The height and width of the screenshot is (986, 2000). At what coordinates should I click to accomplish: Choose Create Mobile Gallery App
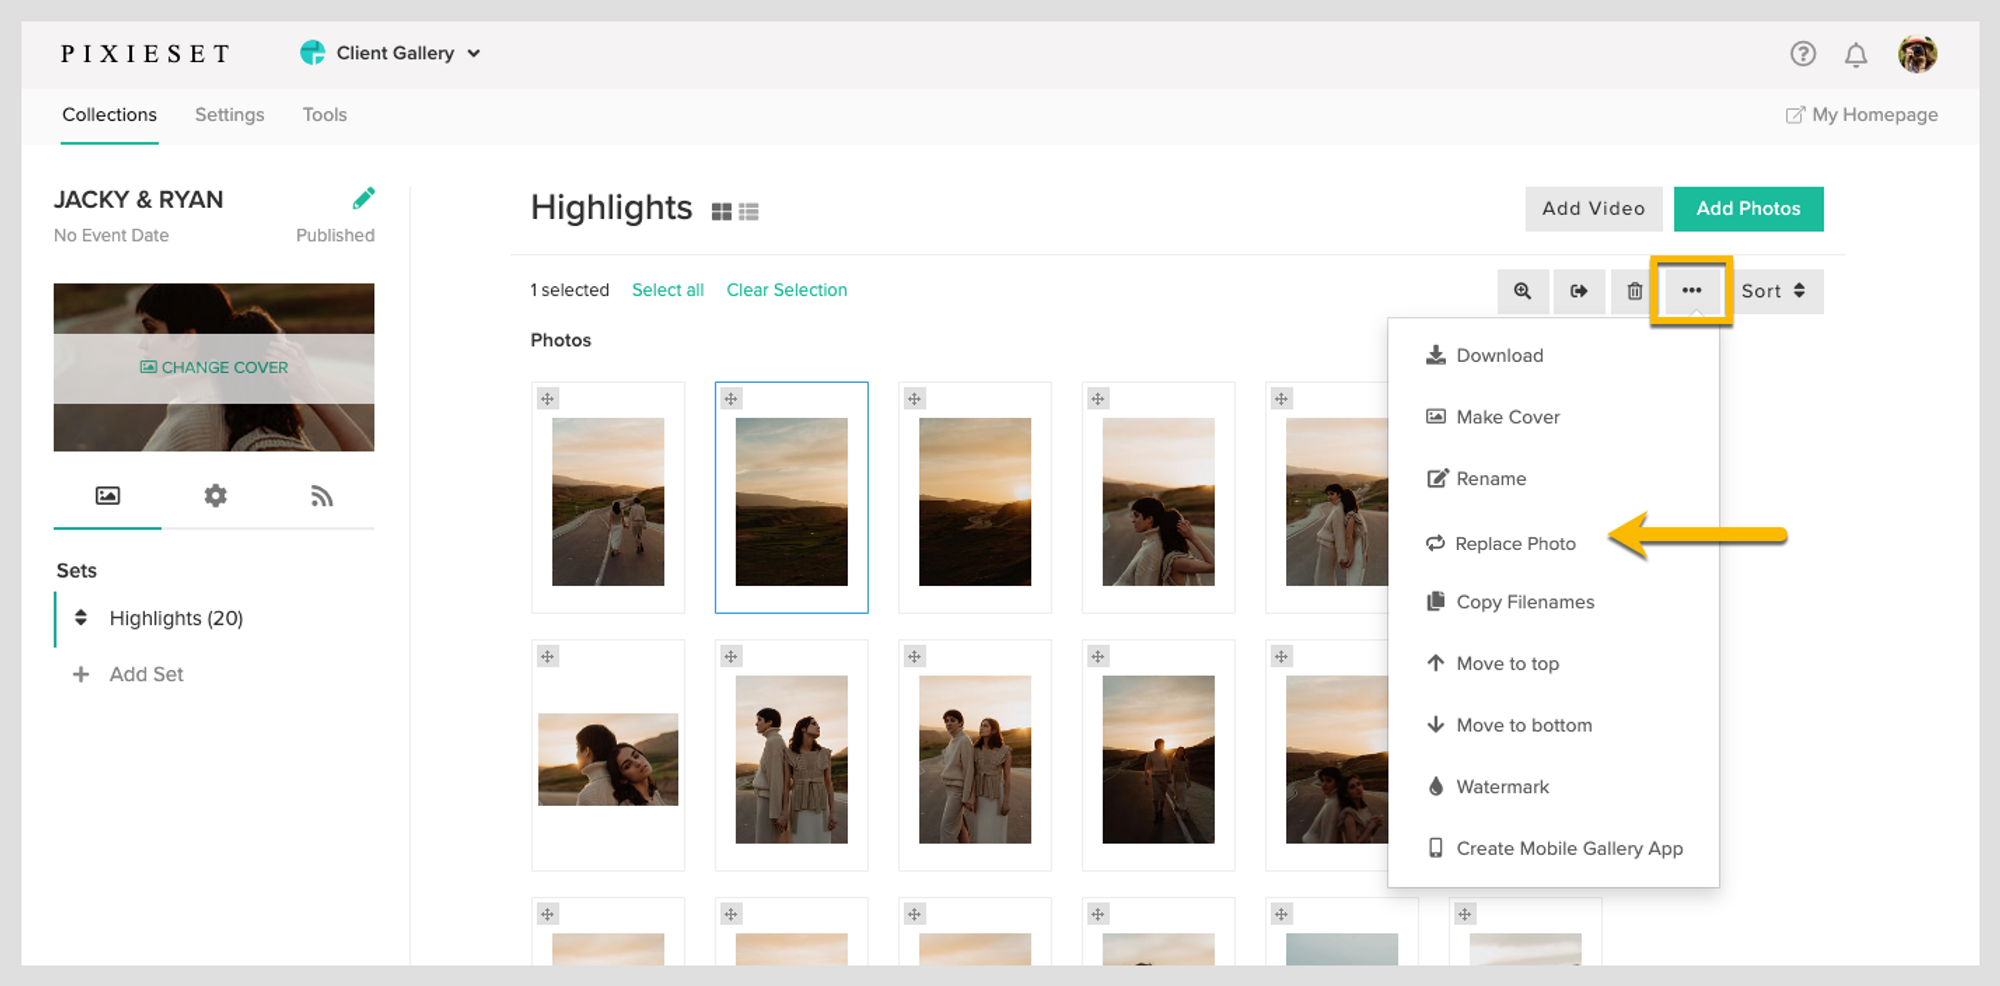pos(1553,849)
